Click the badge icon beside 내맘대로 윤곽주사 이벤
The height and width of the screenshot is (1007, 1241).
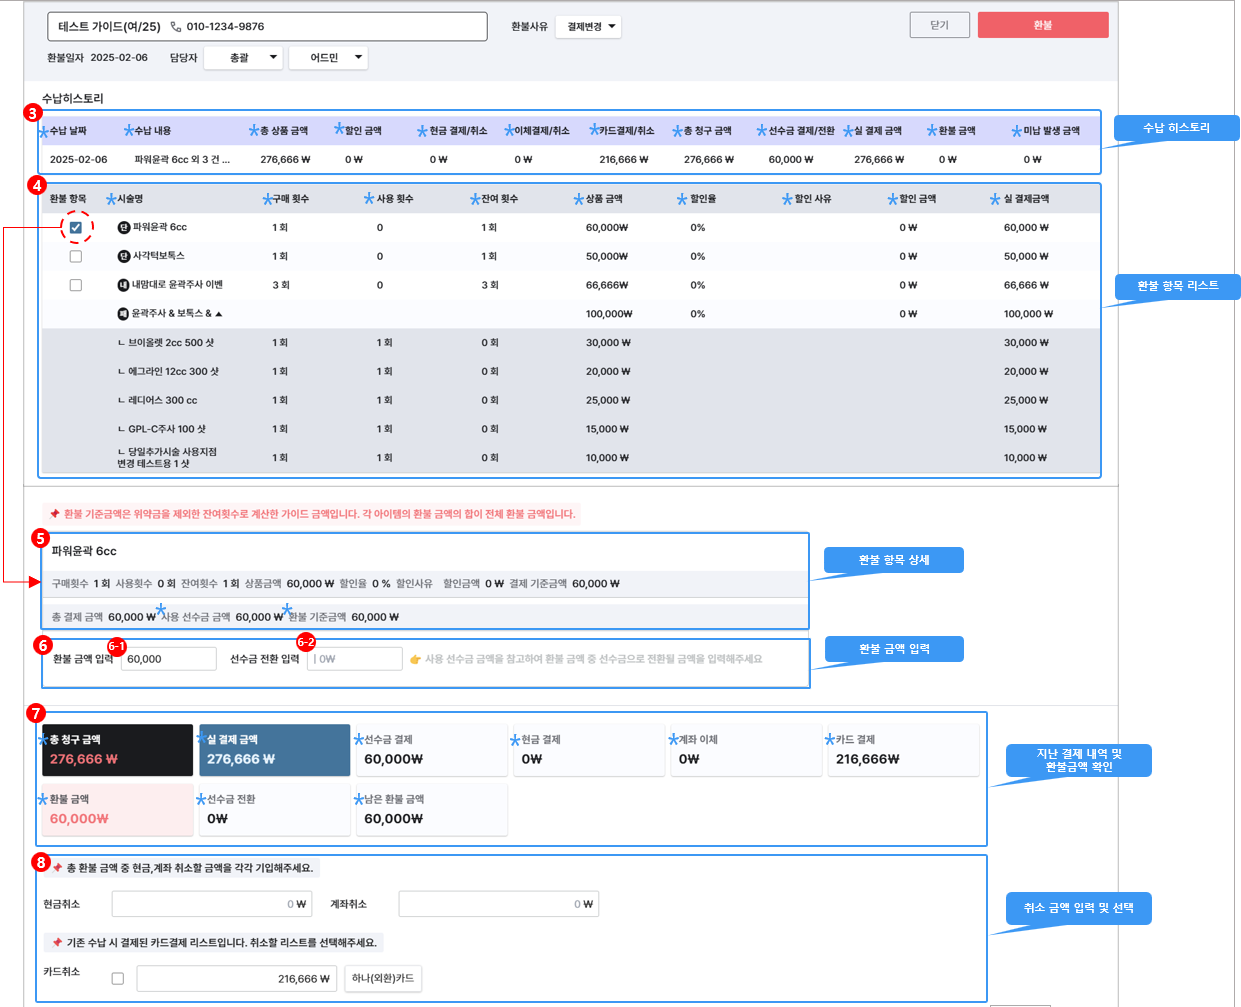(123, 285)
